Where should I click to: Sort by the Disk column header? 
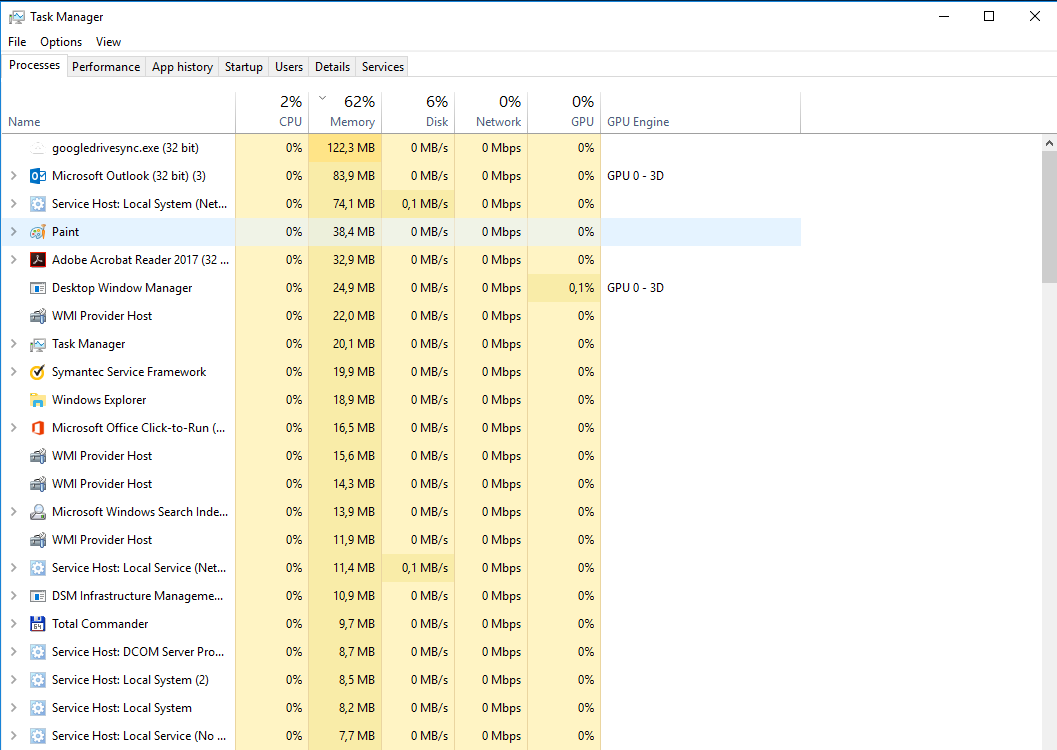[x=419, y=113]
